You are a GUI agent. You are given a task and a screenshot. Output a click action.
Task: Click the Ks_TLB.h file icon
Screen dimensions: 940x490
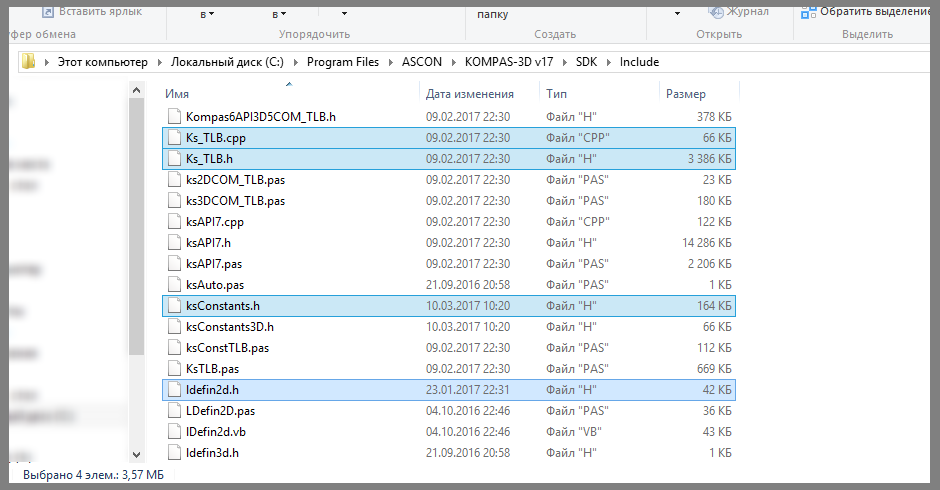174,158
